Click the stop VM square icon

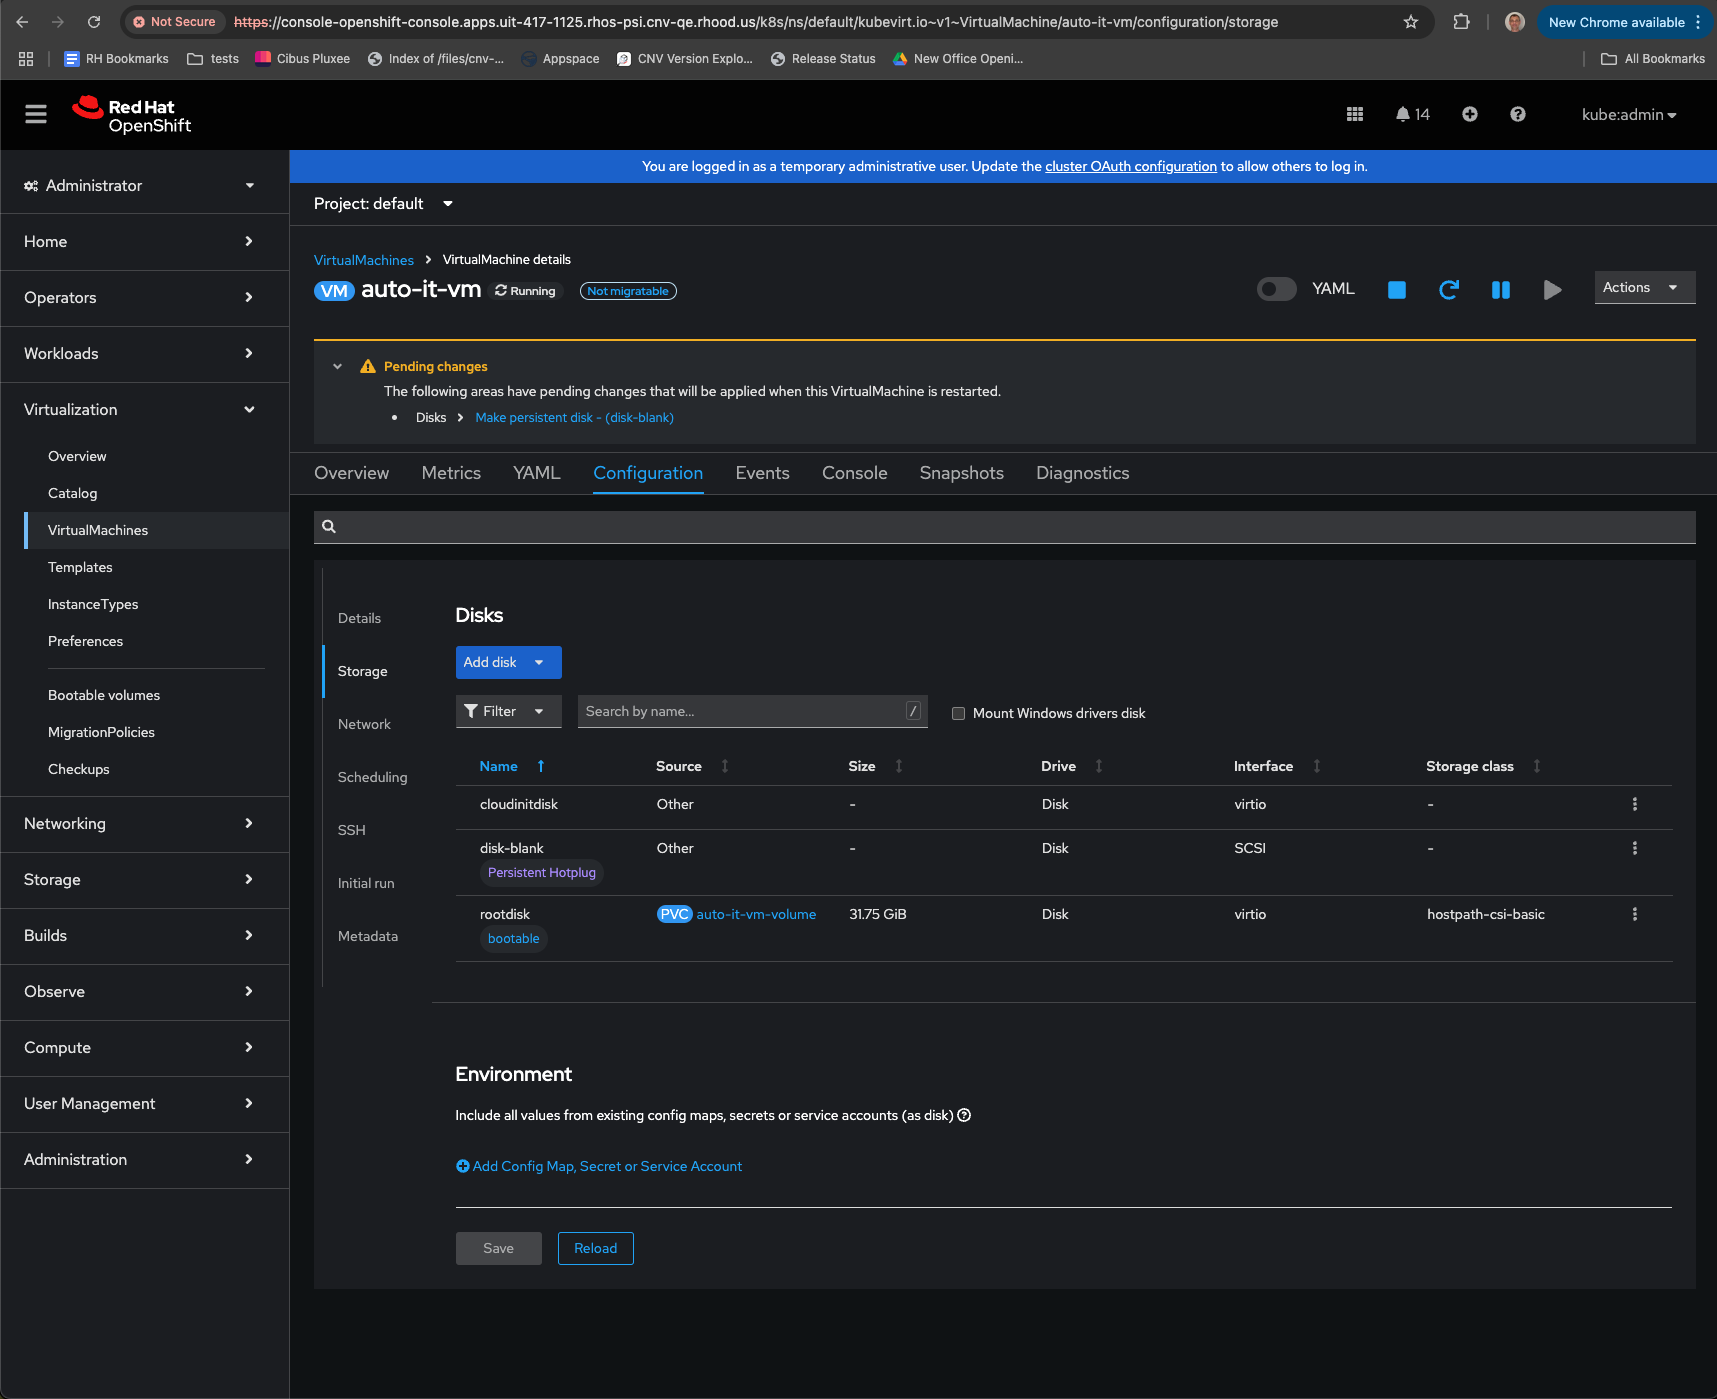1397,290
